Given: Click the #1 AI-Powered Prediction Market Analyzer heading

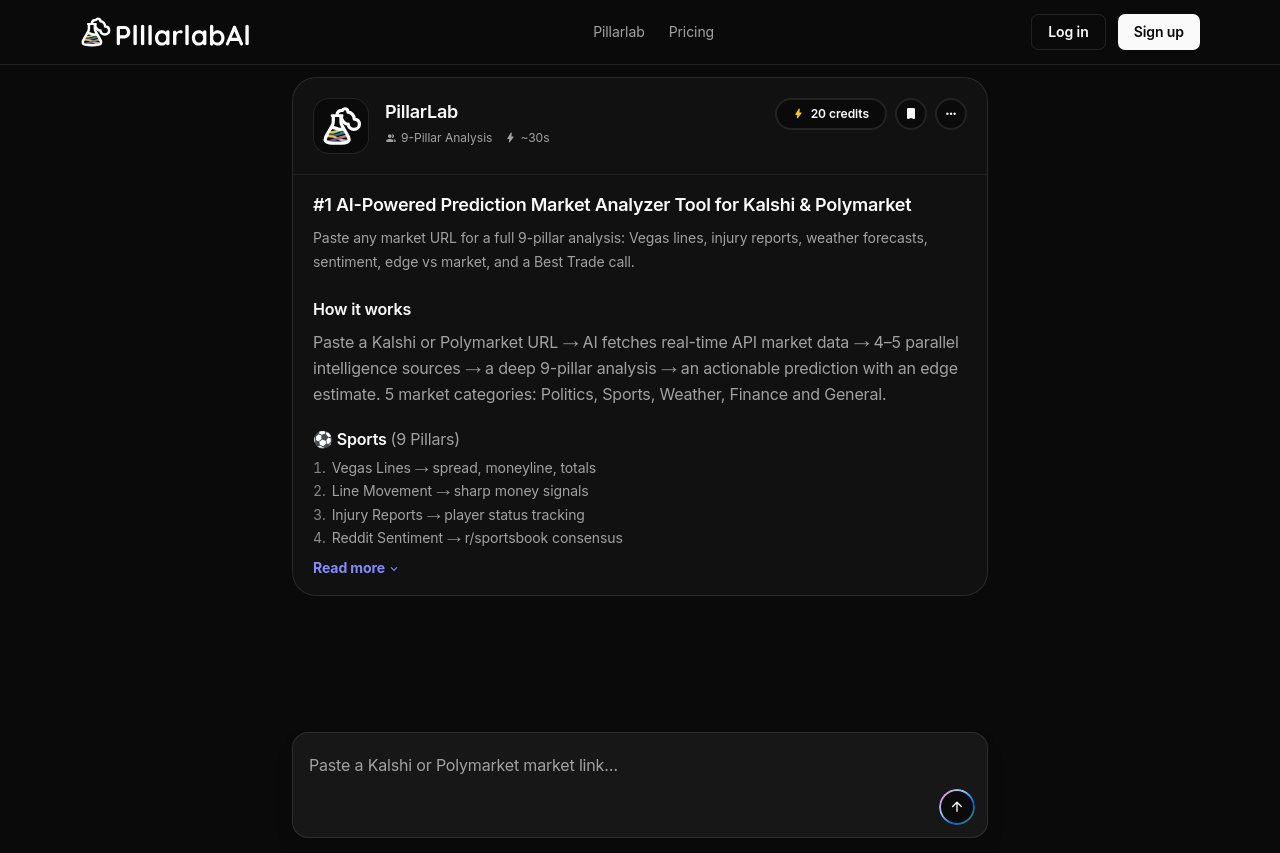Looking at the screenshot, I should click(x=612, y=205).
